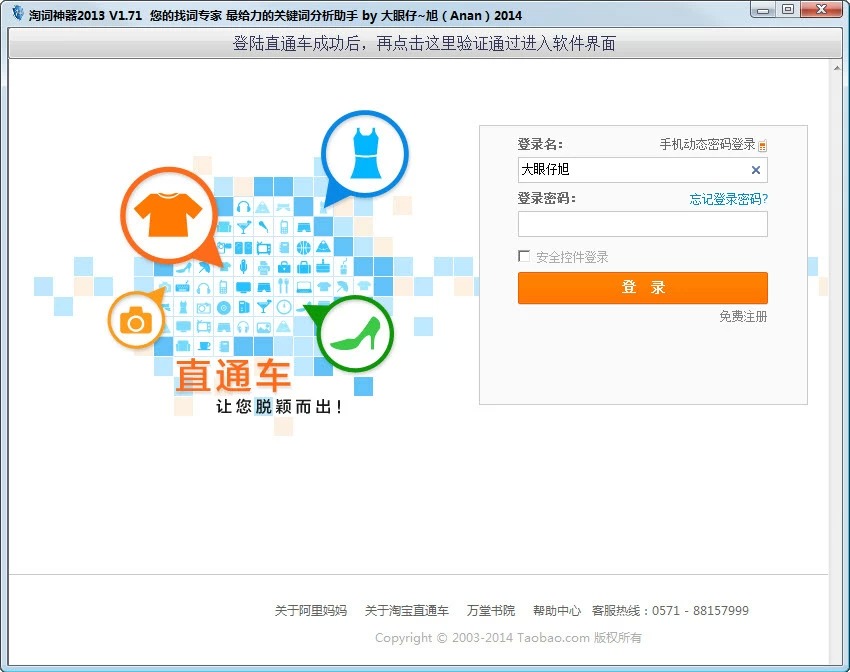The width and height of the screenshot is (850, 672).
Task: Click the slogan 让您脱颖而出!
Action: pyautogui.click(x=279, y=406)
